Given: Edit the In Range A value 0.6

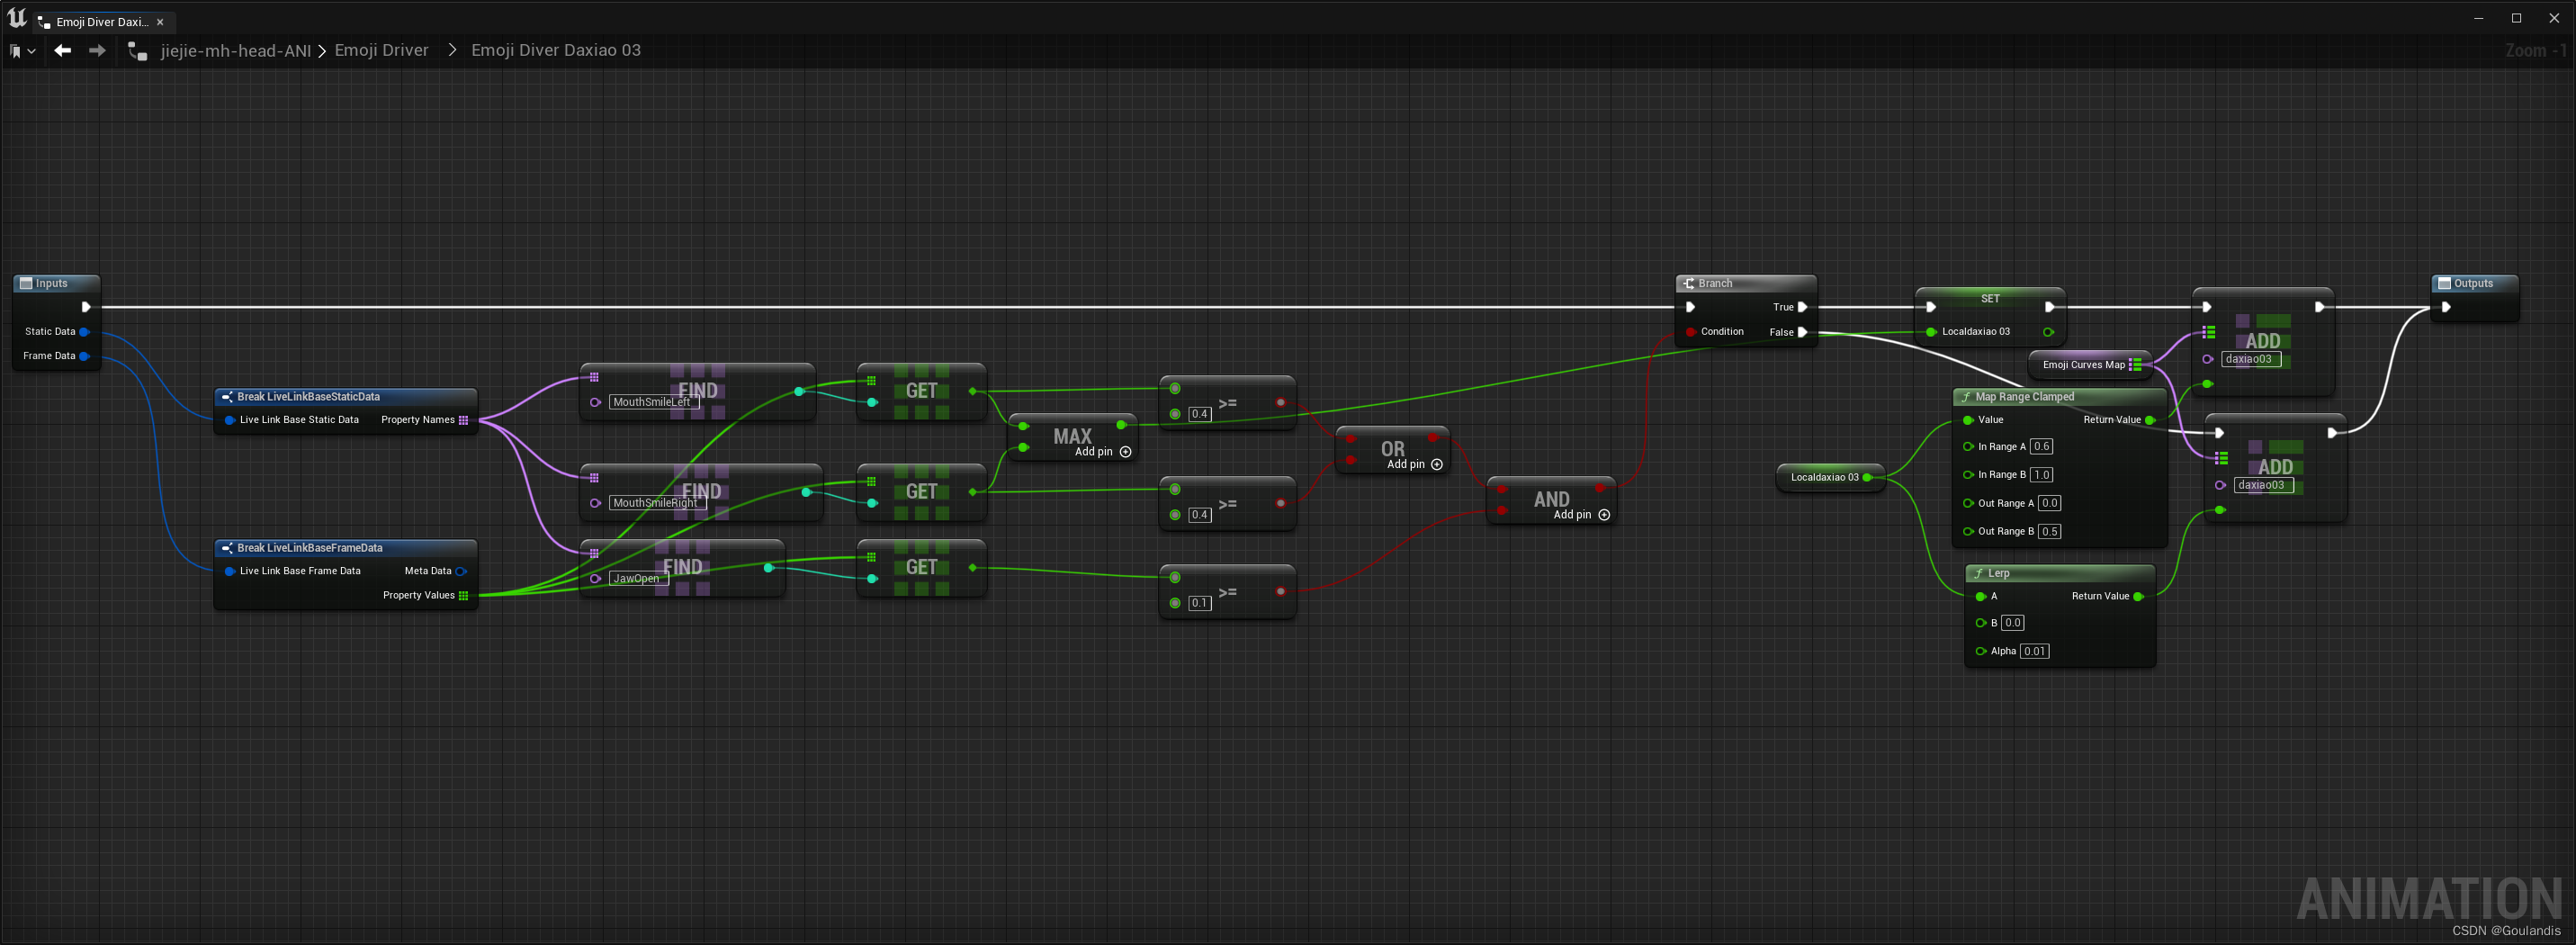Looking at the screenshot, I should (x=2041, y=447).
